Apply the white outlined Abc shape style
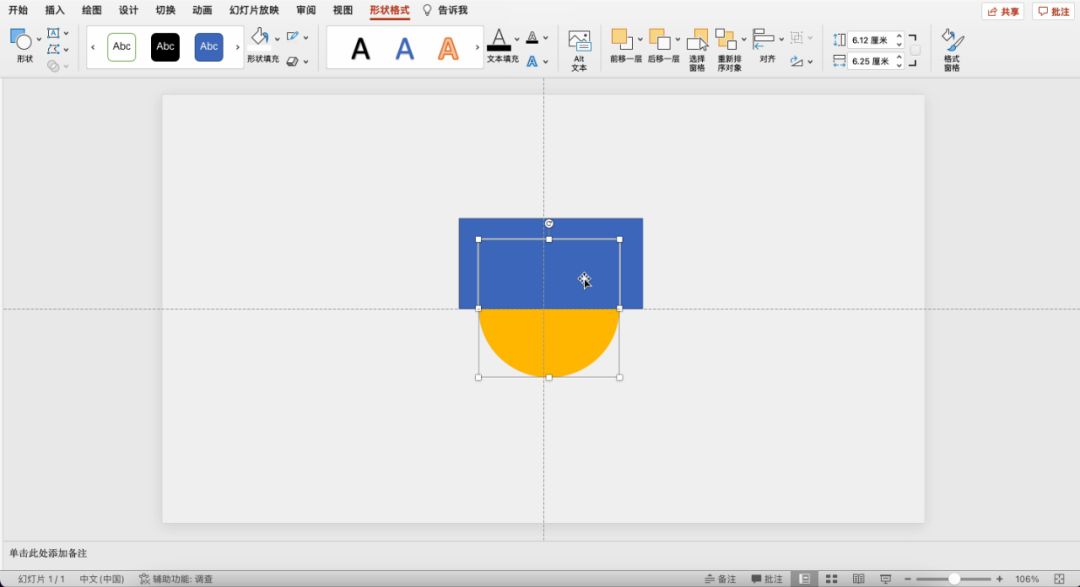The image size is (1080, 587). (x=121, y=47)
